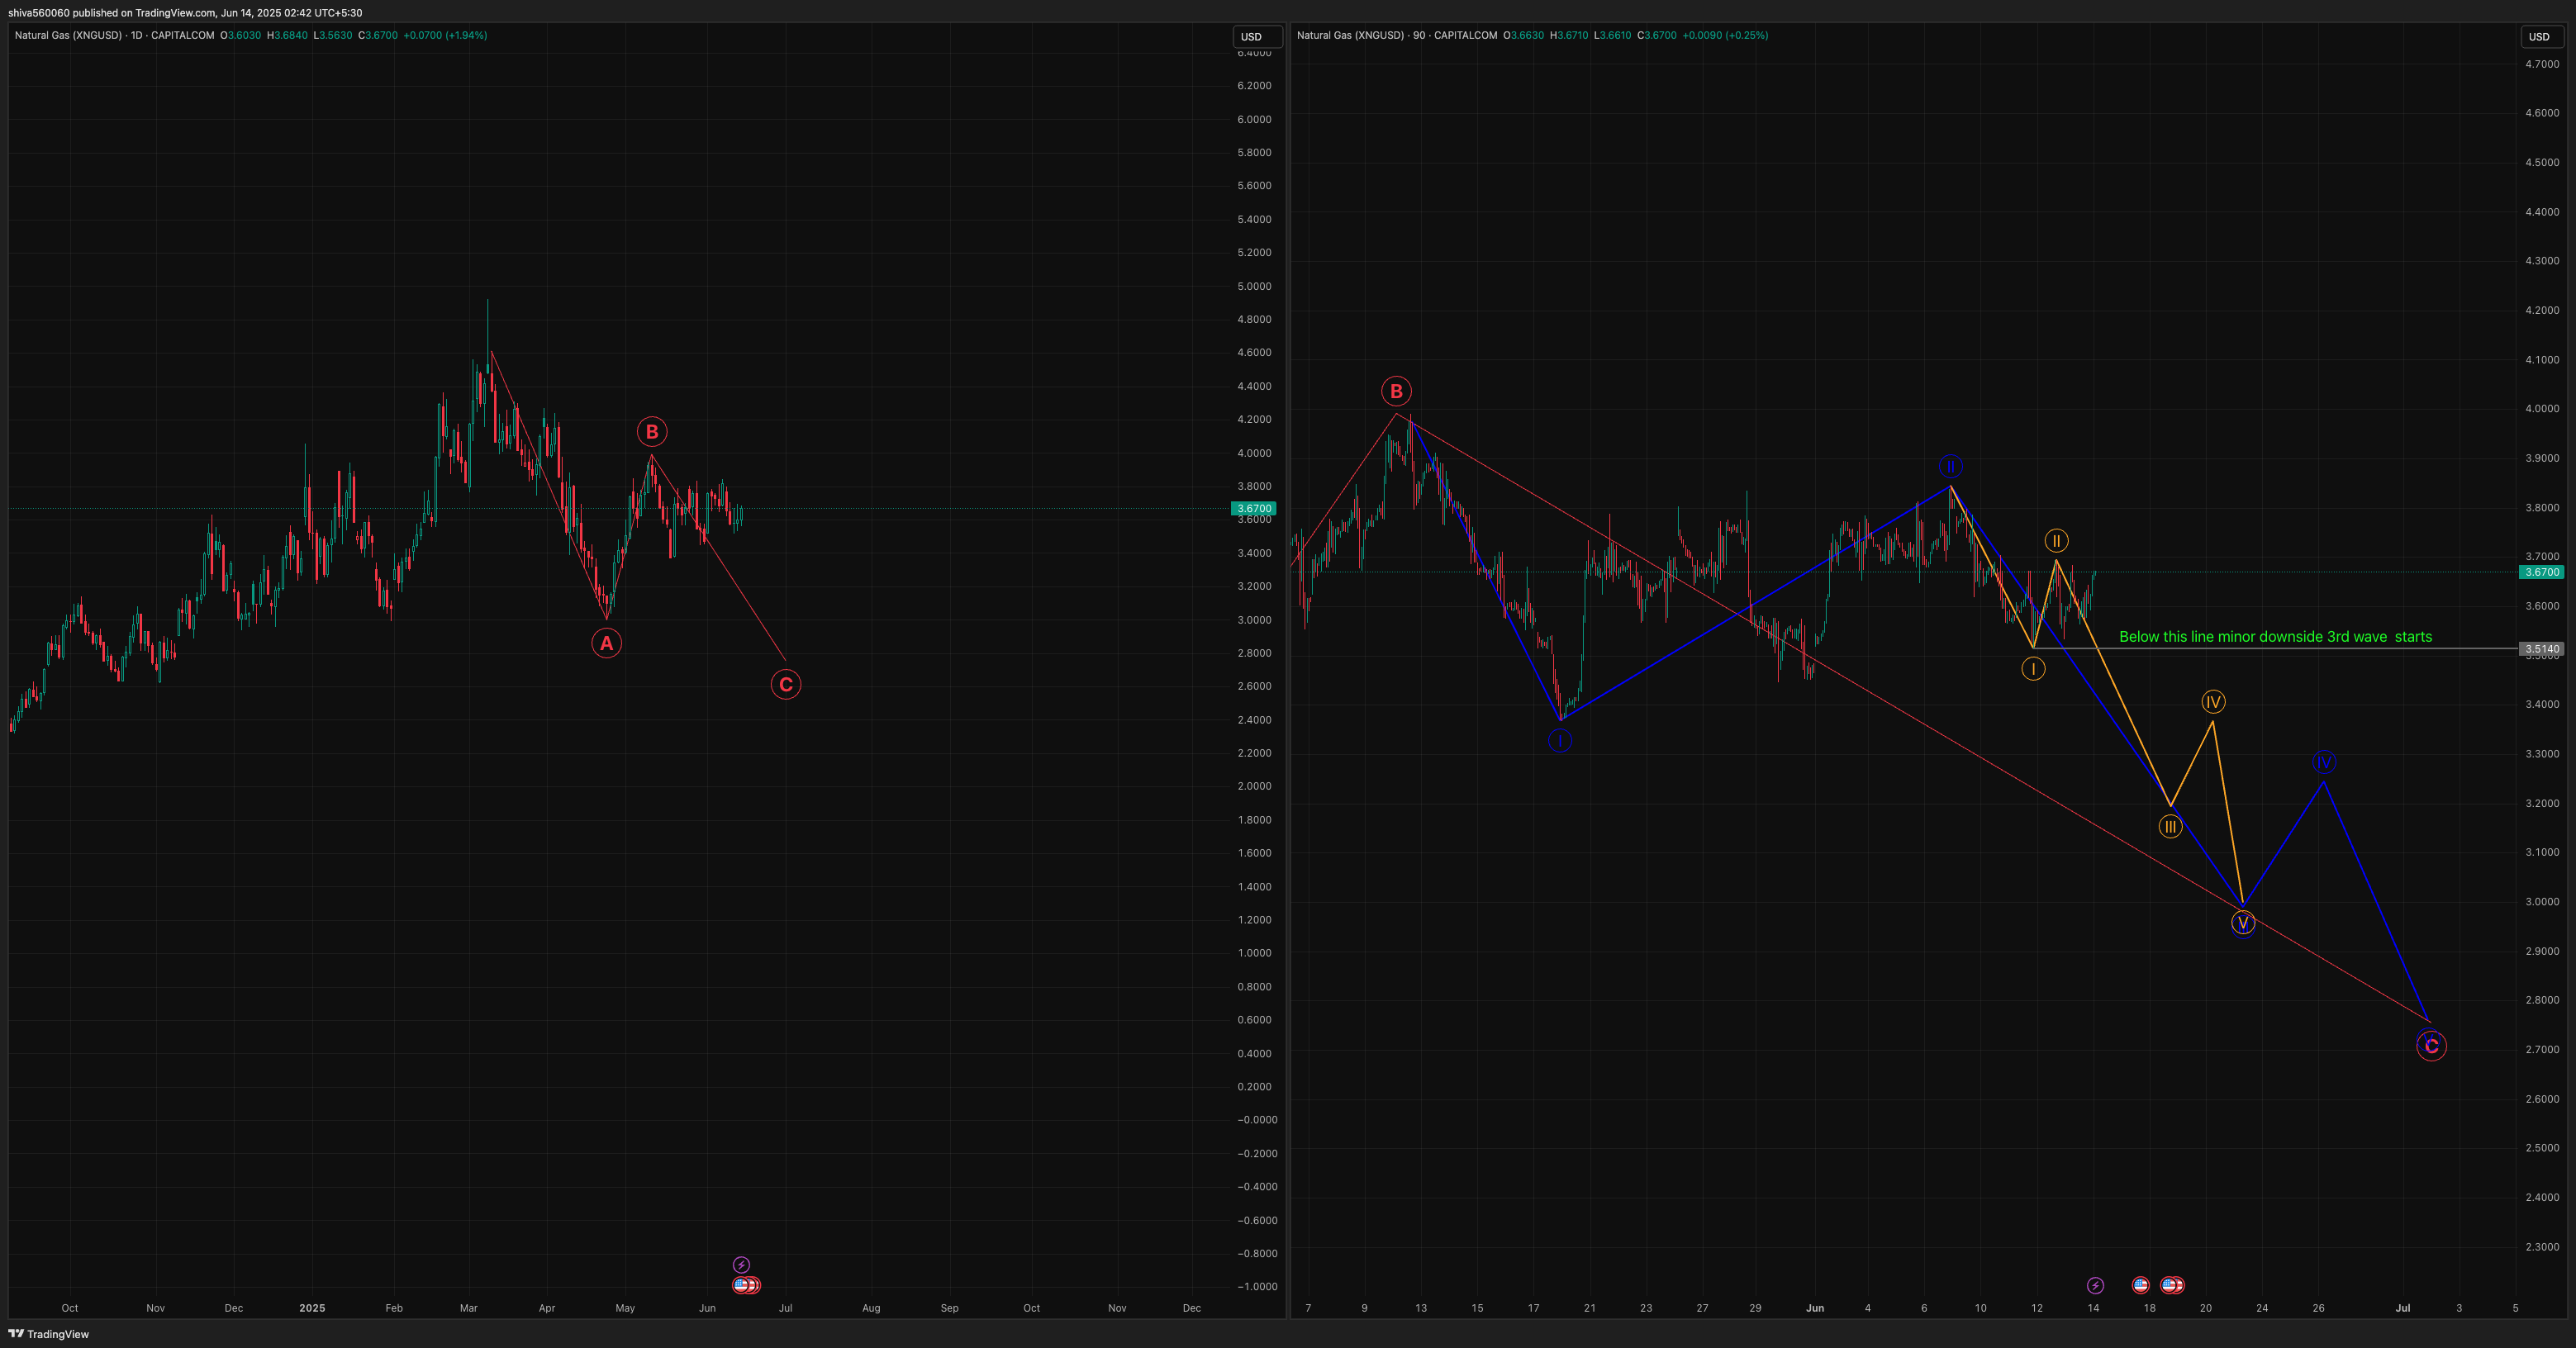
Task: Open the USD currency selector on the daily chart
Action: click(x=1257, y=37)
